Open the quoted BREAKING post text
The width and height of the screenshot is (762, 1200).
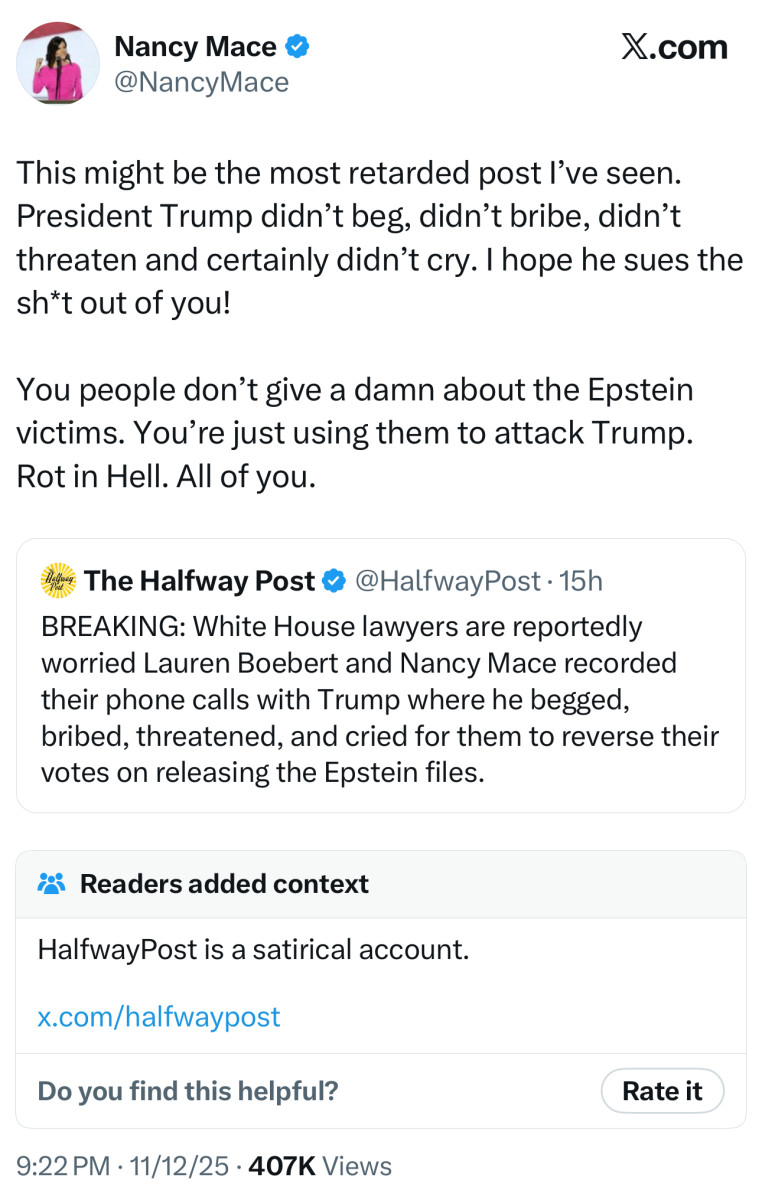(x=380, y=699)
